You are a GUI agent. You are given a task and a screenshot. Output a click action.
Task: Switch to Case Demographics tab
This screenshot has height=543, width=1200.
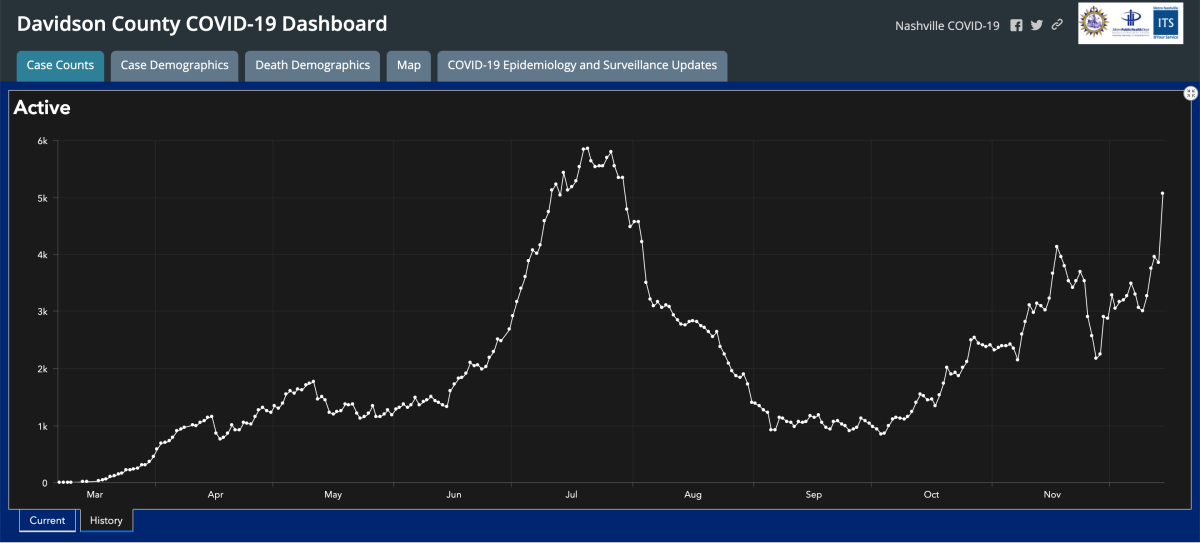pos(174,66)
